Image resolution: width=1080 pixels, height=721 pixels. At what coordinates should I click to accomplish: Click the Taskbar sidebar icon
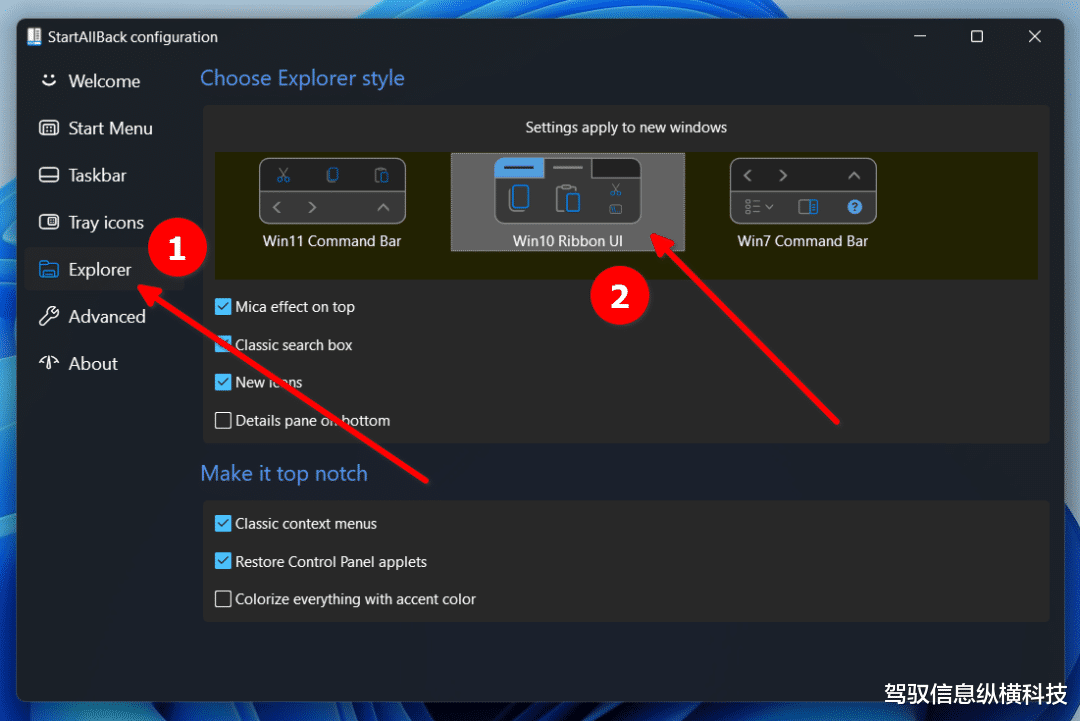[x=49, y=175]
